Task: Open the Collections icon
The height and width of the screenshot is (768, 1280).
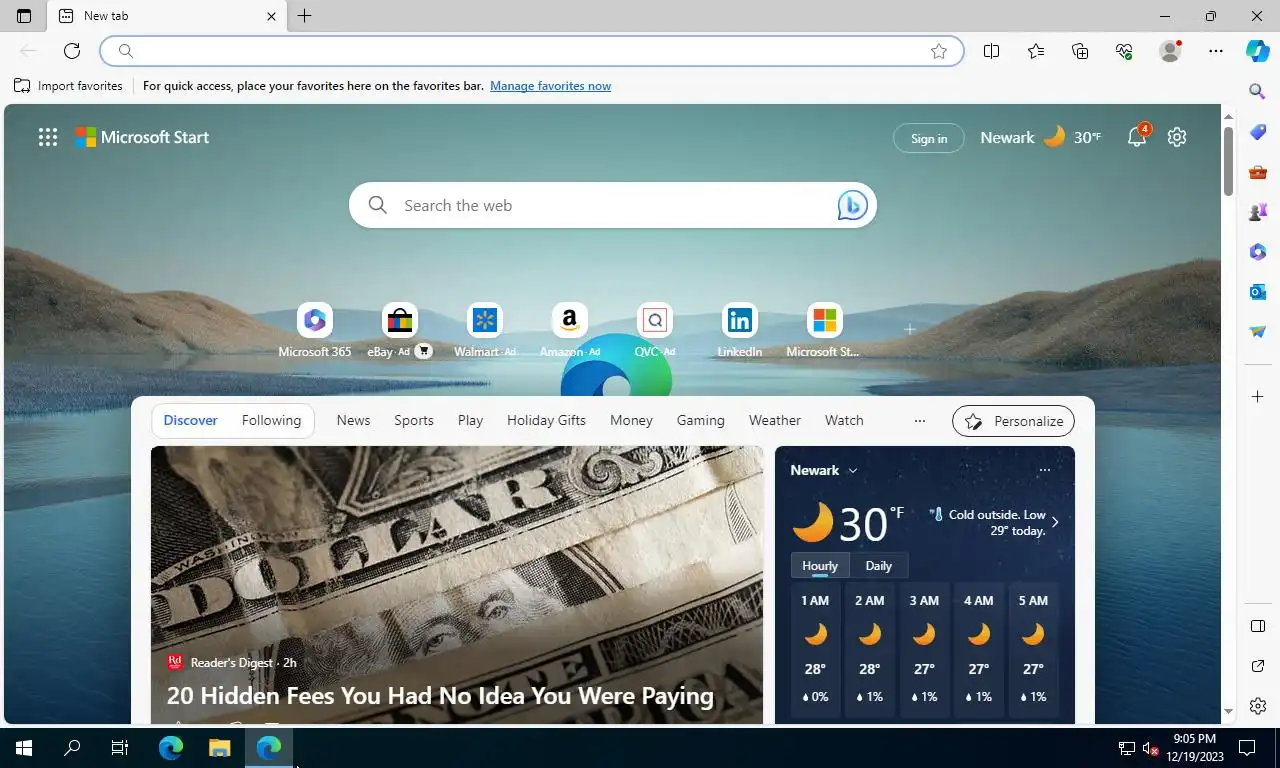Action: (1080, 51)
